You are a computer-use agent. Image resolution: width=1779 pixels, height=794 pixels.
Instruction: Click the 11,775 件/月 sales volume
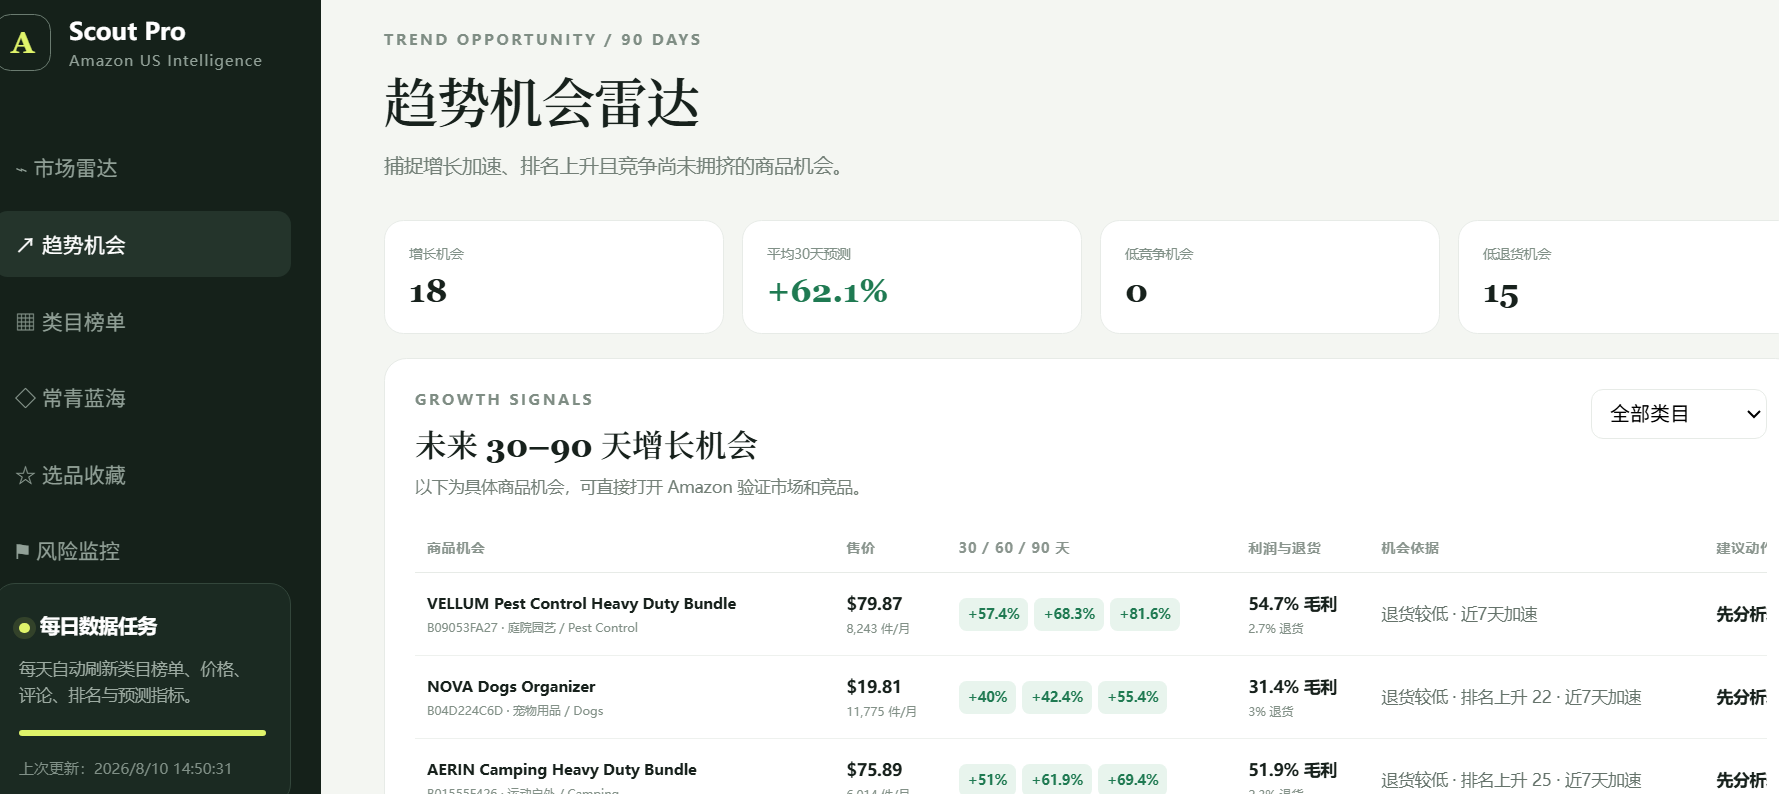coord(881,712)
